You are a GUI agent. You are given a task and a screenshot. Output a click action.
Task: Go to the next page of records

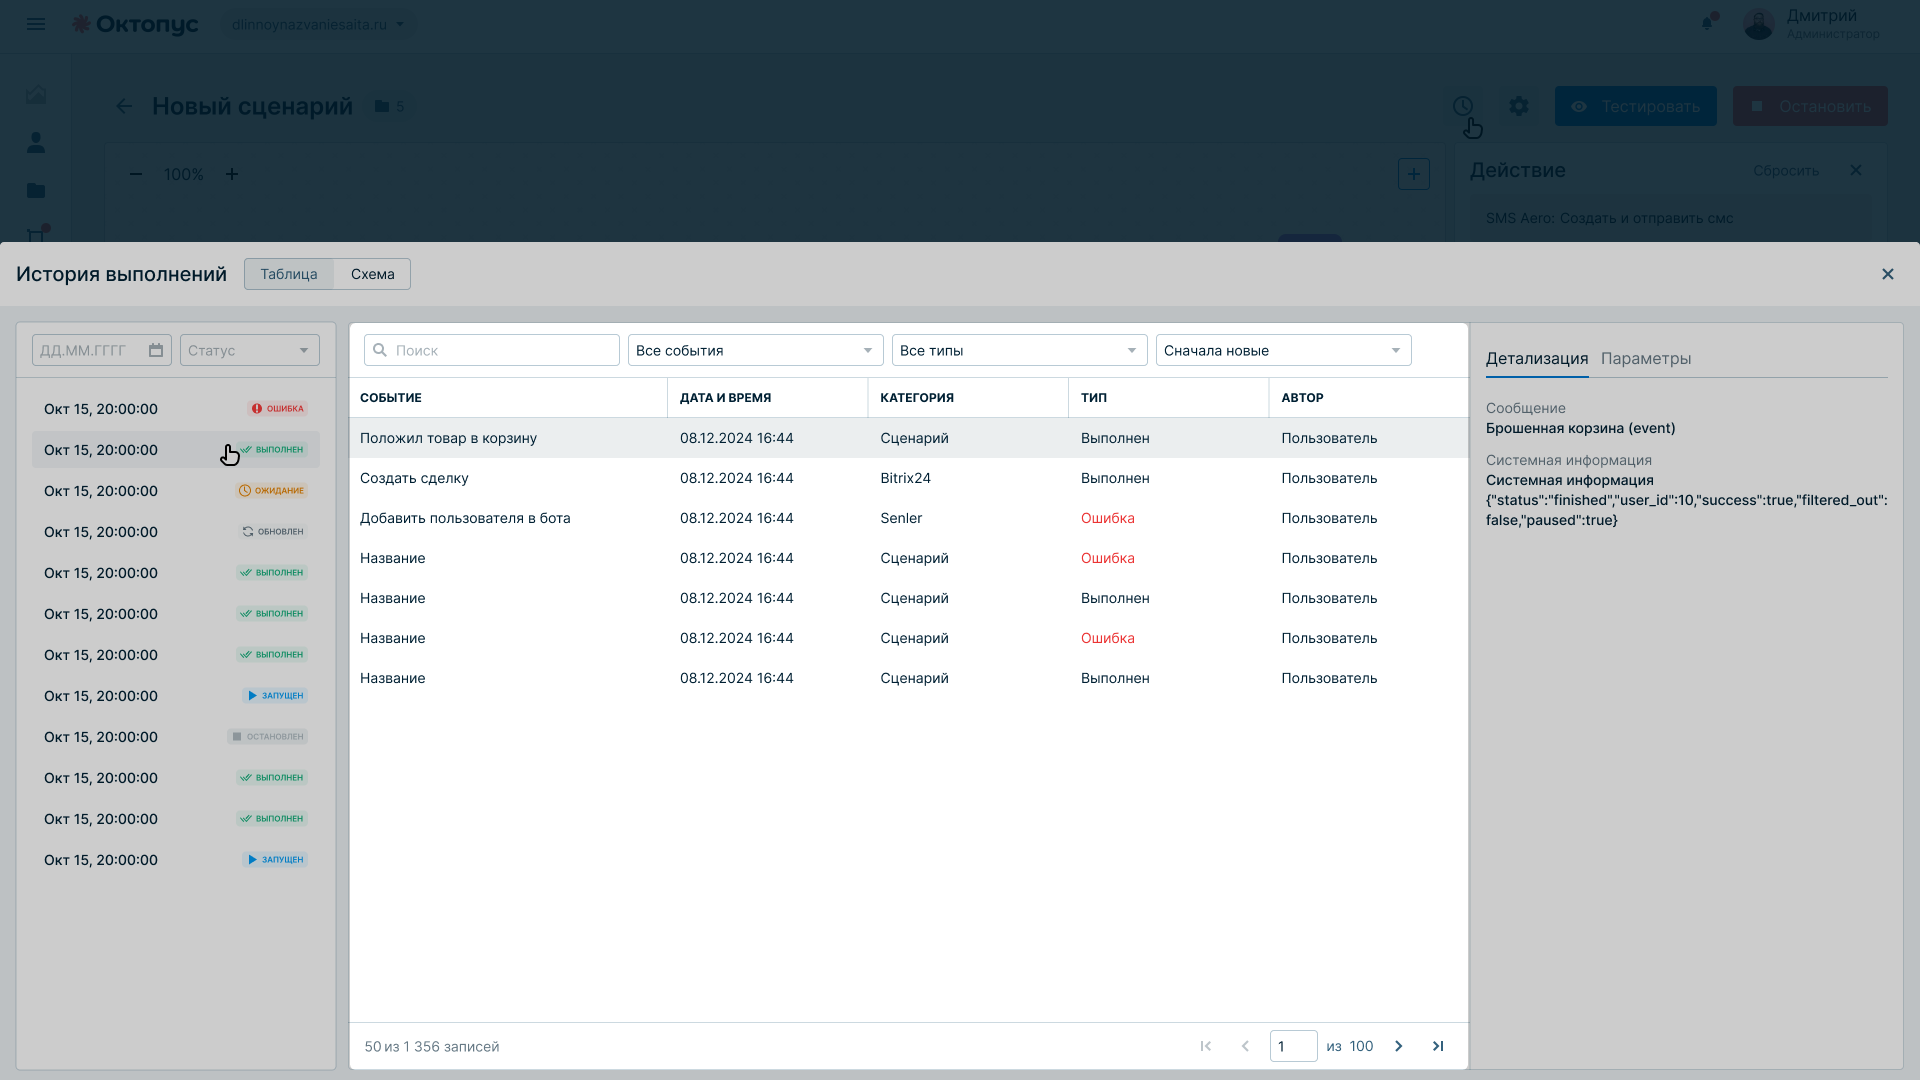(x=1399, y=1046)
